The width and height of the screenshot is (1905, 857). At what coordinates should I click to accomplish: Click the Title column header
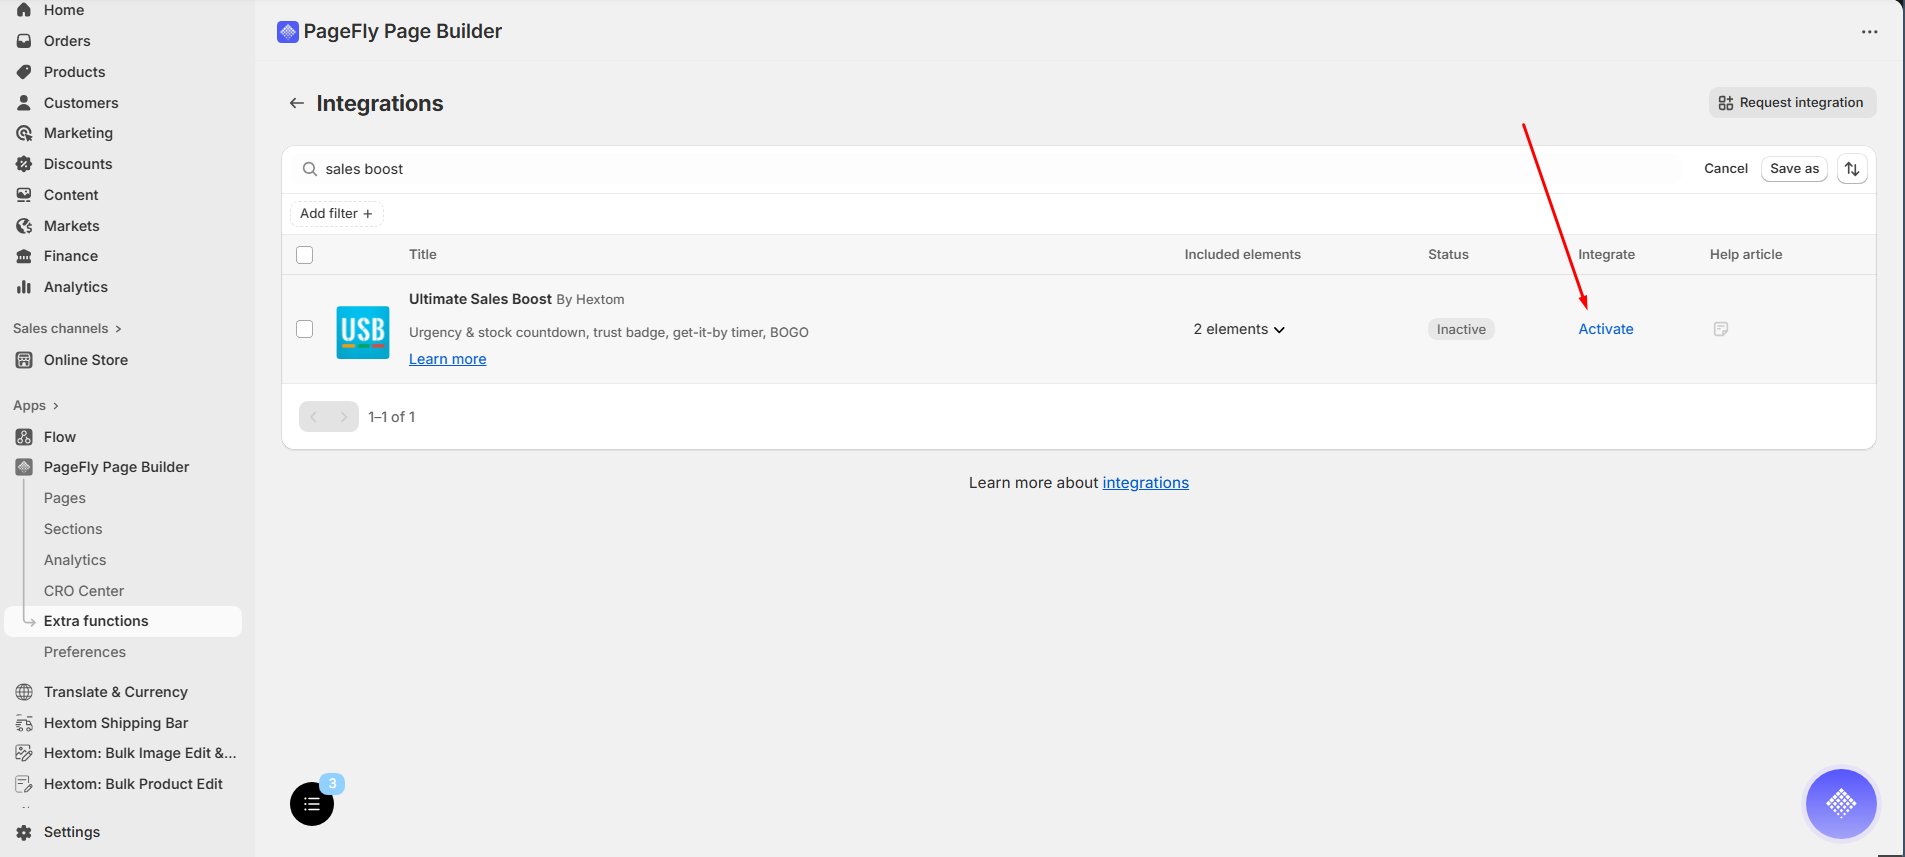coord(423,255)
